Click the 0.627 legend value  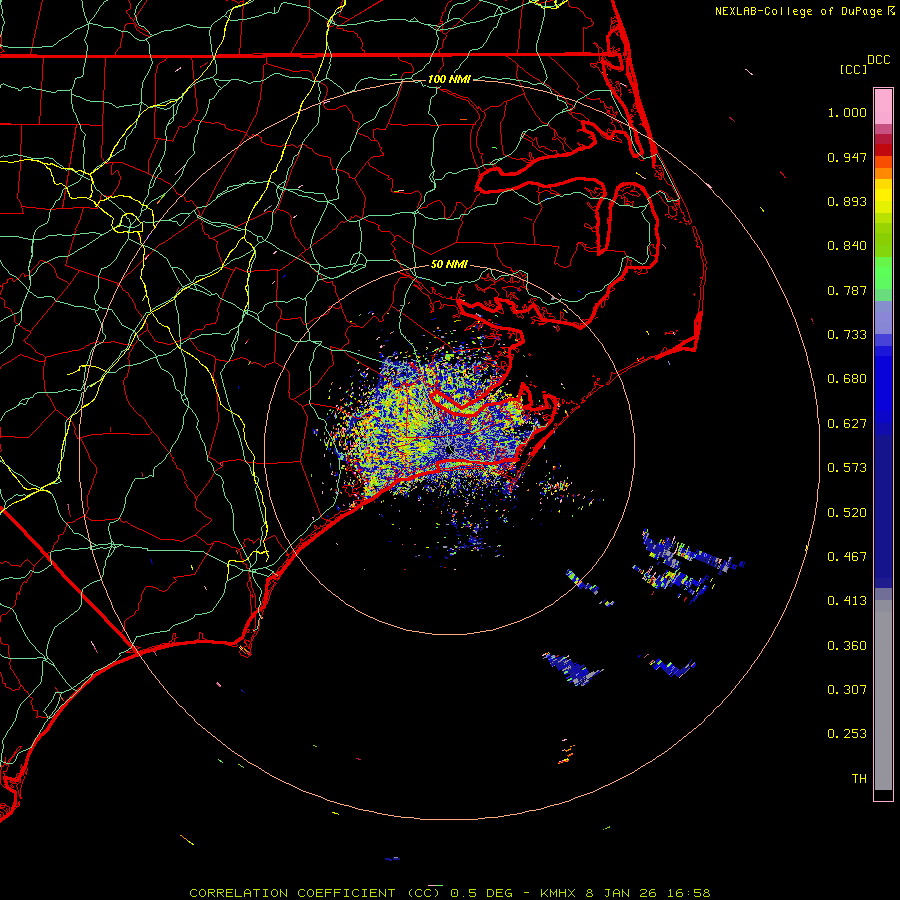click(847, 424)
